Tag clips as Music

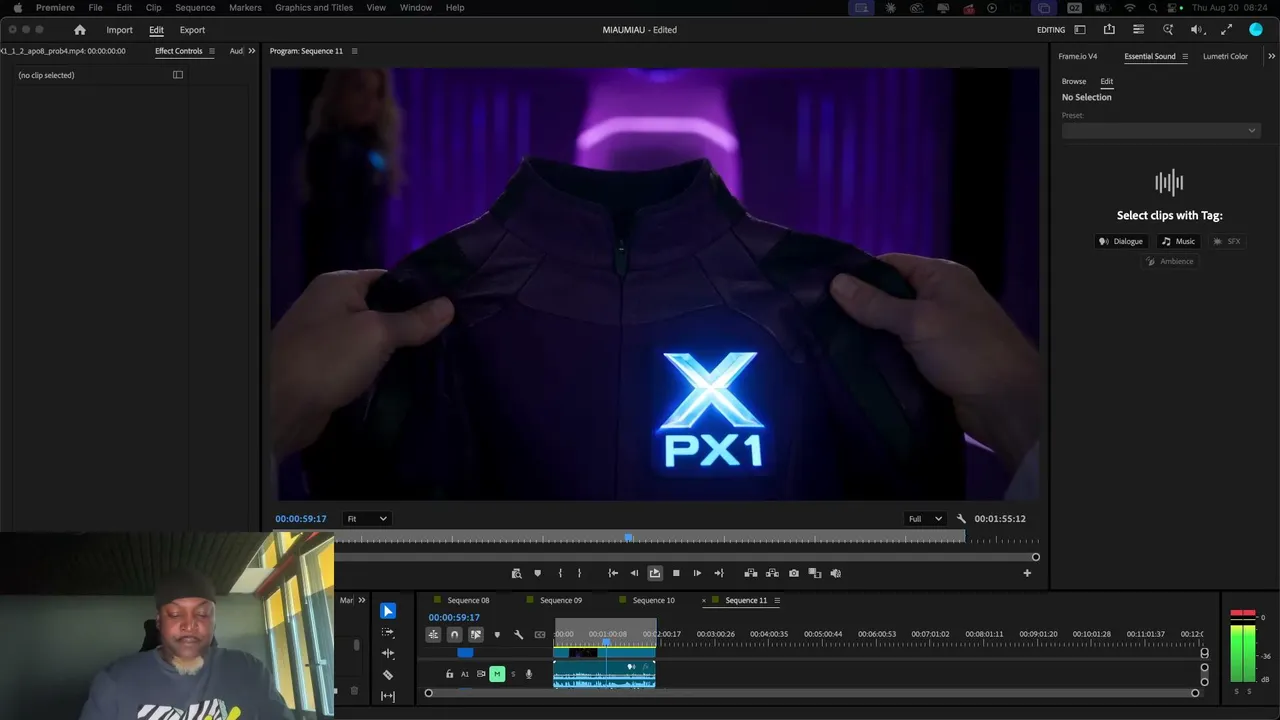(x=1178, y=241)
